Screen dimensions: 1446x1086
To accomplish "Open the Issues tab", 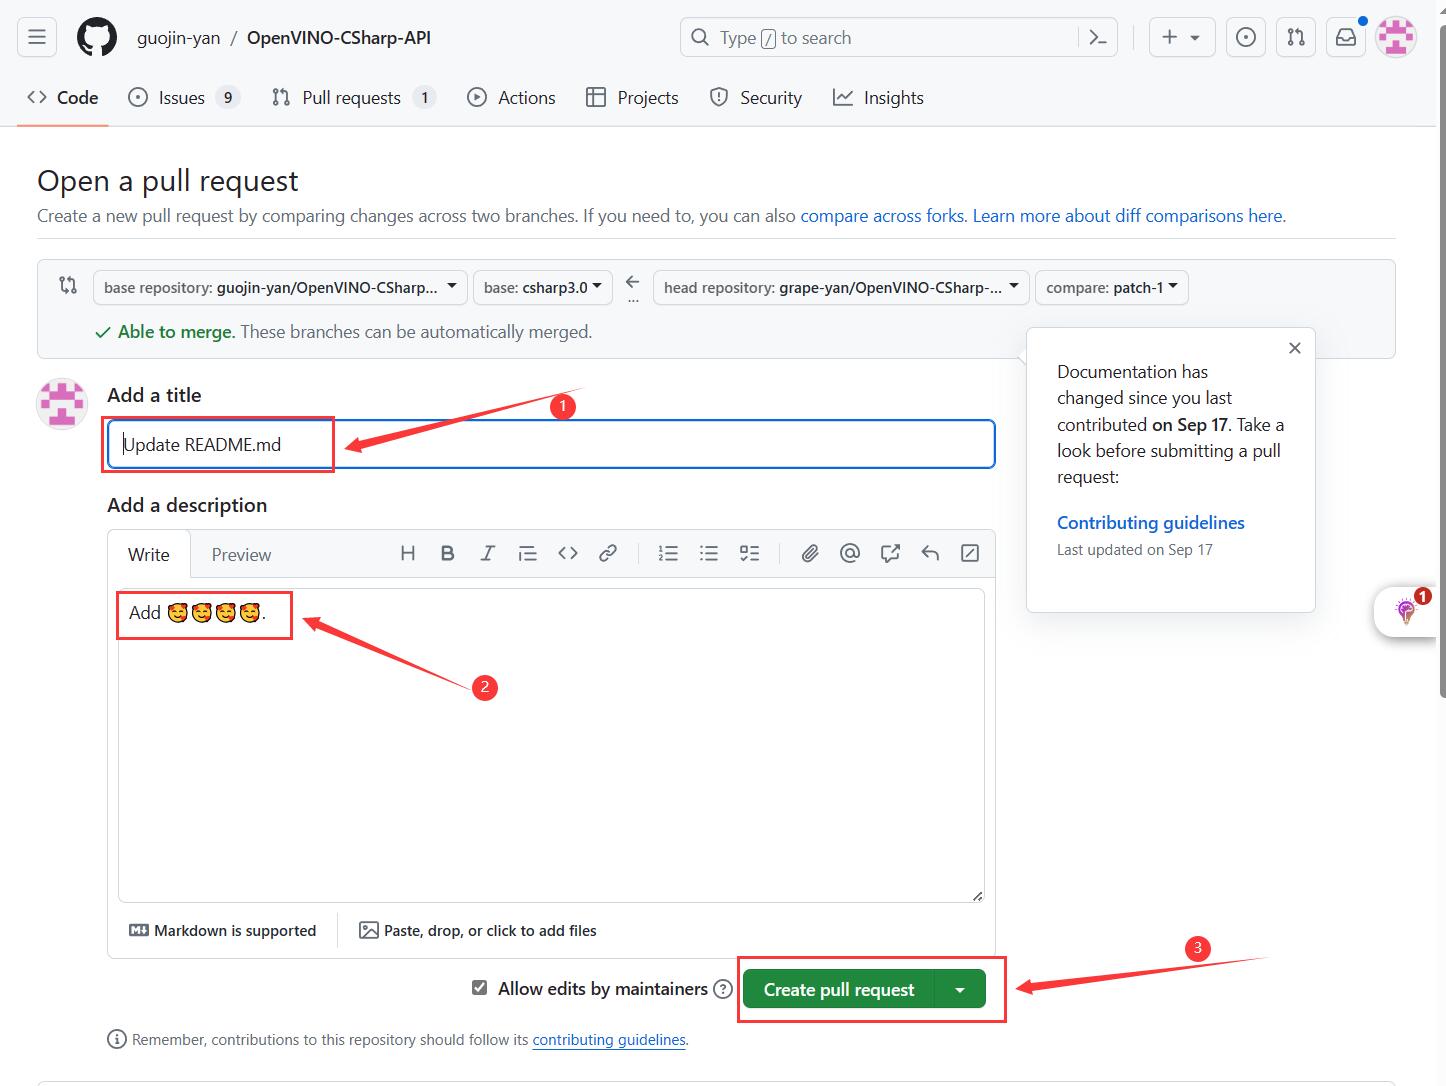I will tap(184, 97).
